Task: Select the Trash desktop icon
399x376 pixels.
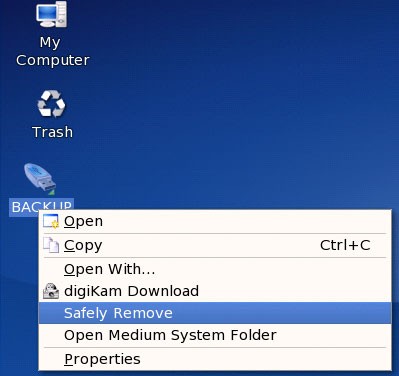Action: click(51, 104)
